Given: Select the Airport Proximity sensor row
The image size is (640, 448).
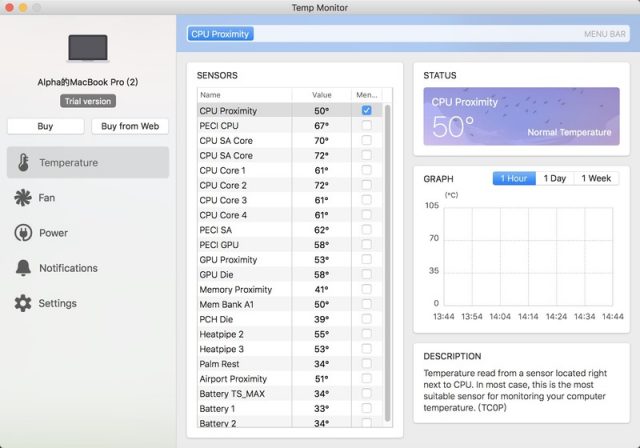Looking at the screenshot, I should 290,379.
